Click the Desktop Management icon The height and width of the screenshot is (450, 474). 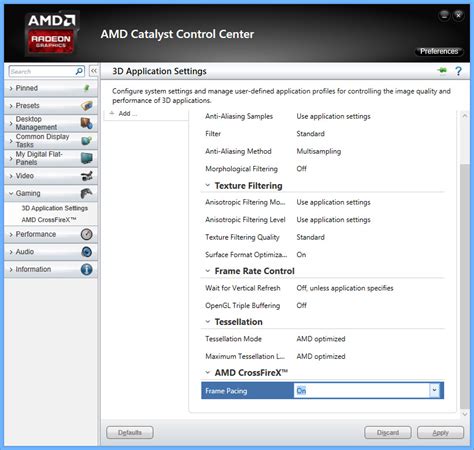coord(87,123)
